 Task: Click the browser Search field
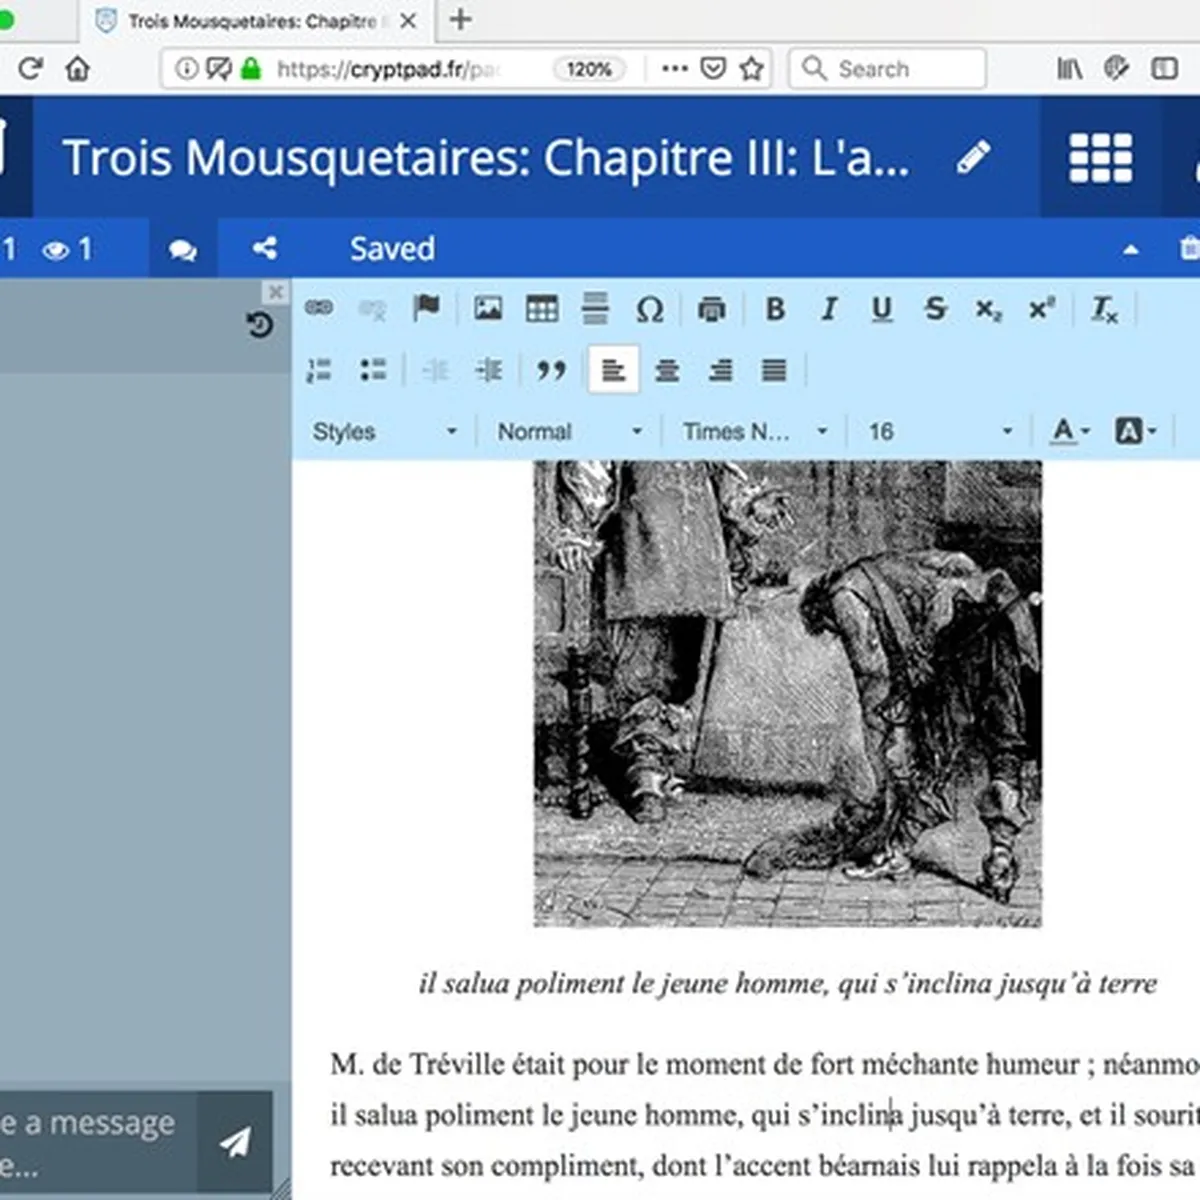(x=888, y=68)
